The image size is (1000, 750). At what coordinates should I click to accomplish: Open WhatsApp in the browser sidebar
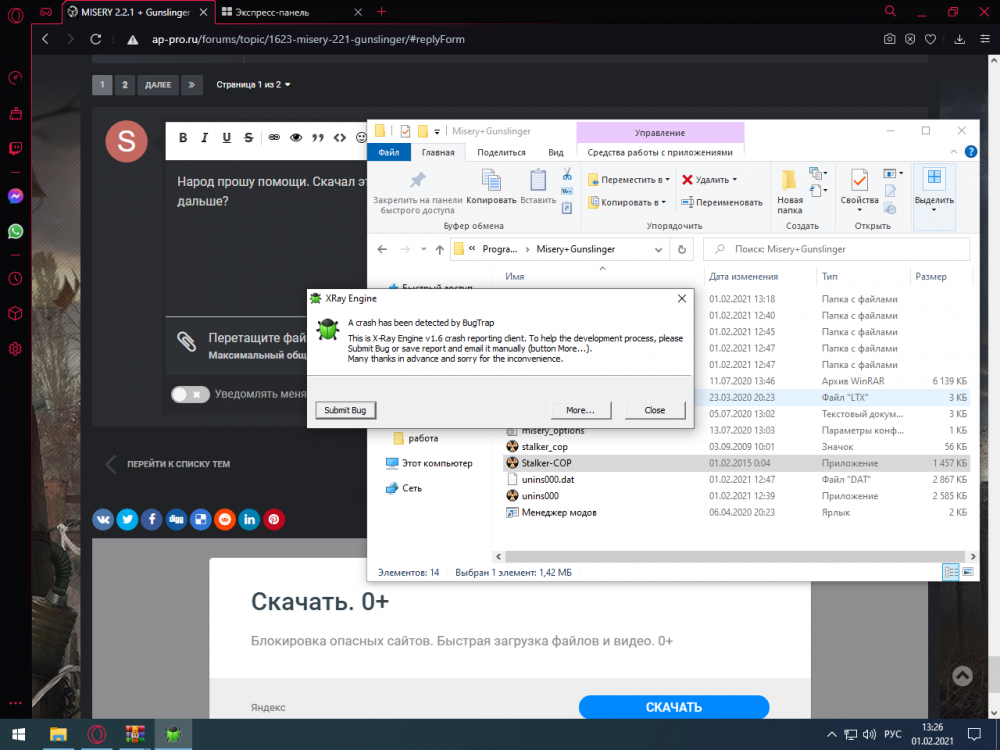(15, 231)
